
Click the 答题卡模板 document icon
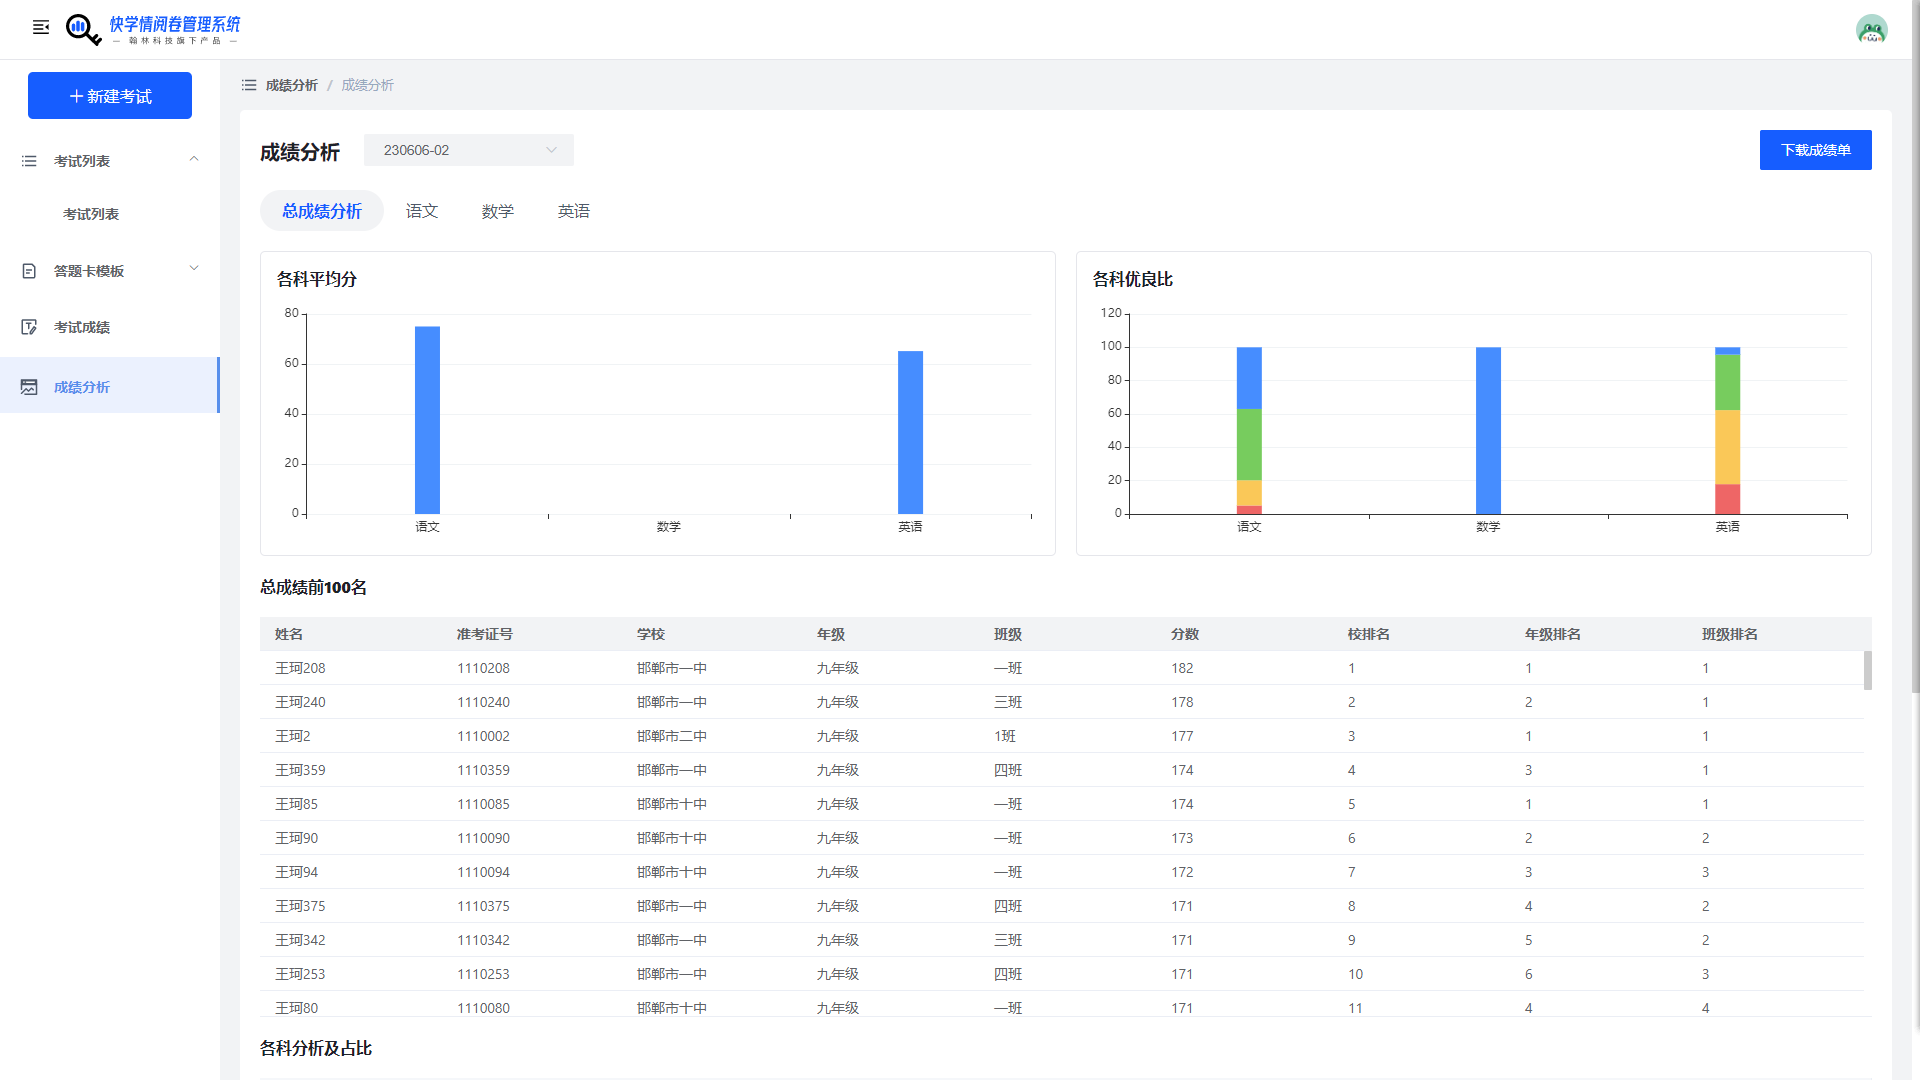(29, 271)
